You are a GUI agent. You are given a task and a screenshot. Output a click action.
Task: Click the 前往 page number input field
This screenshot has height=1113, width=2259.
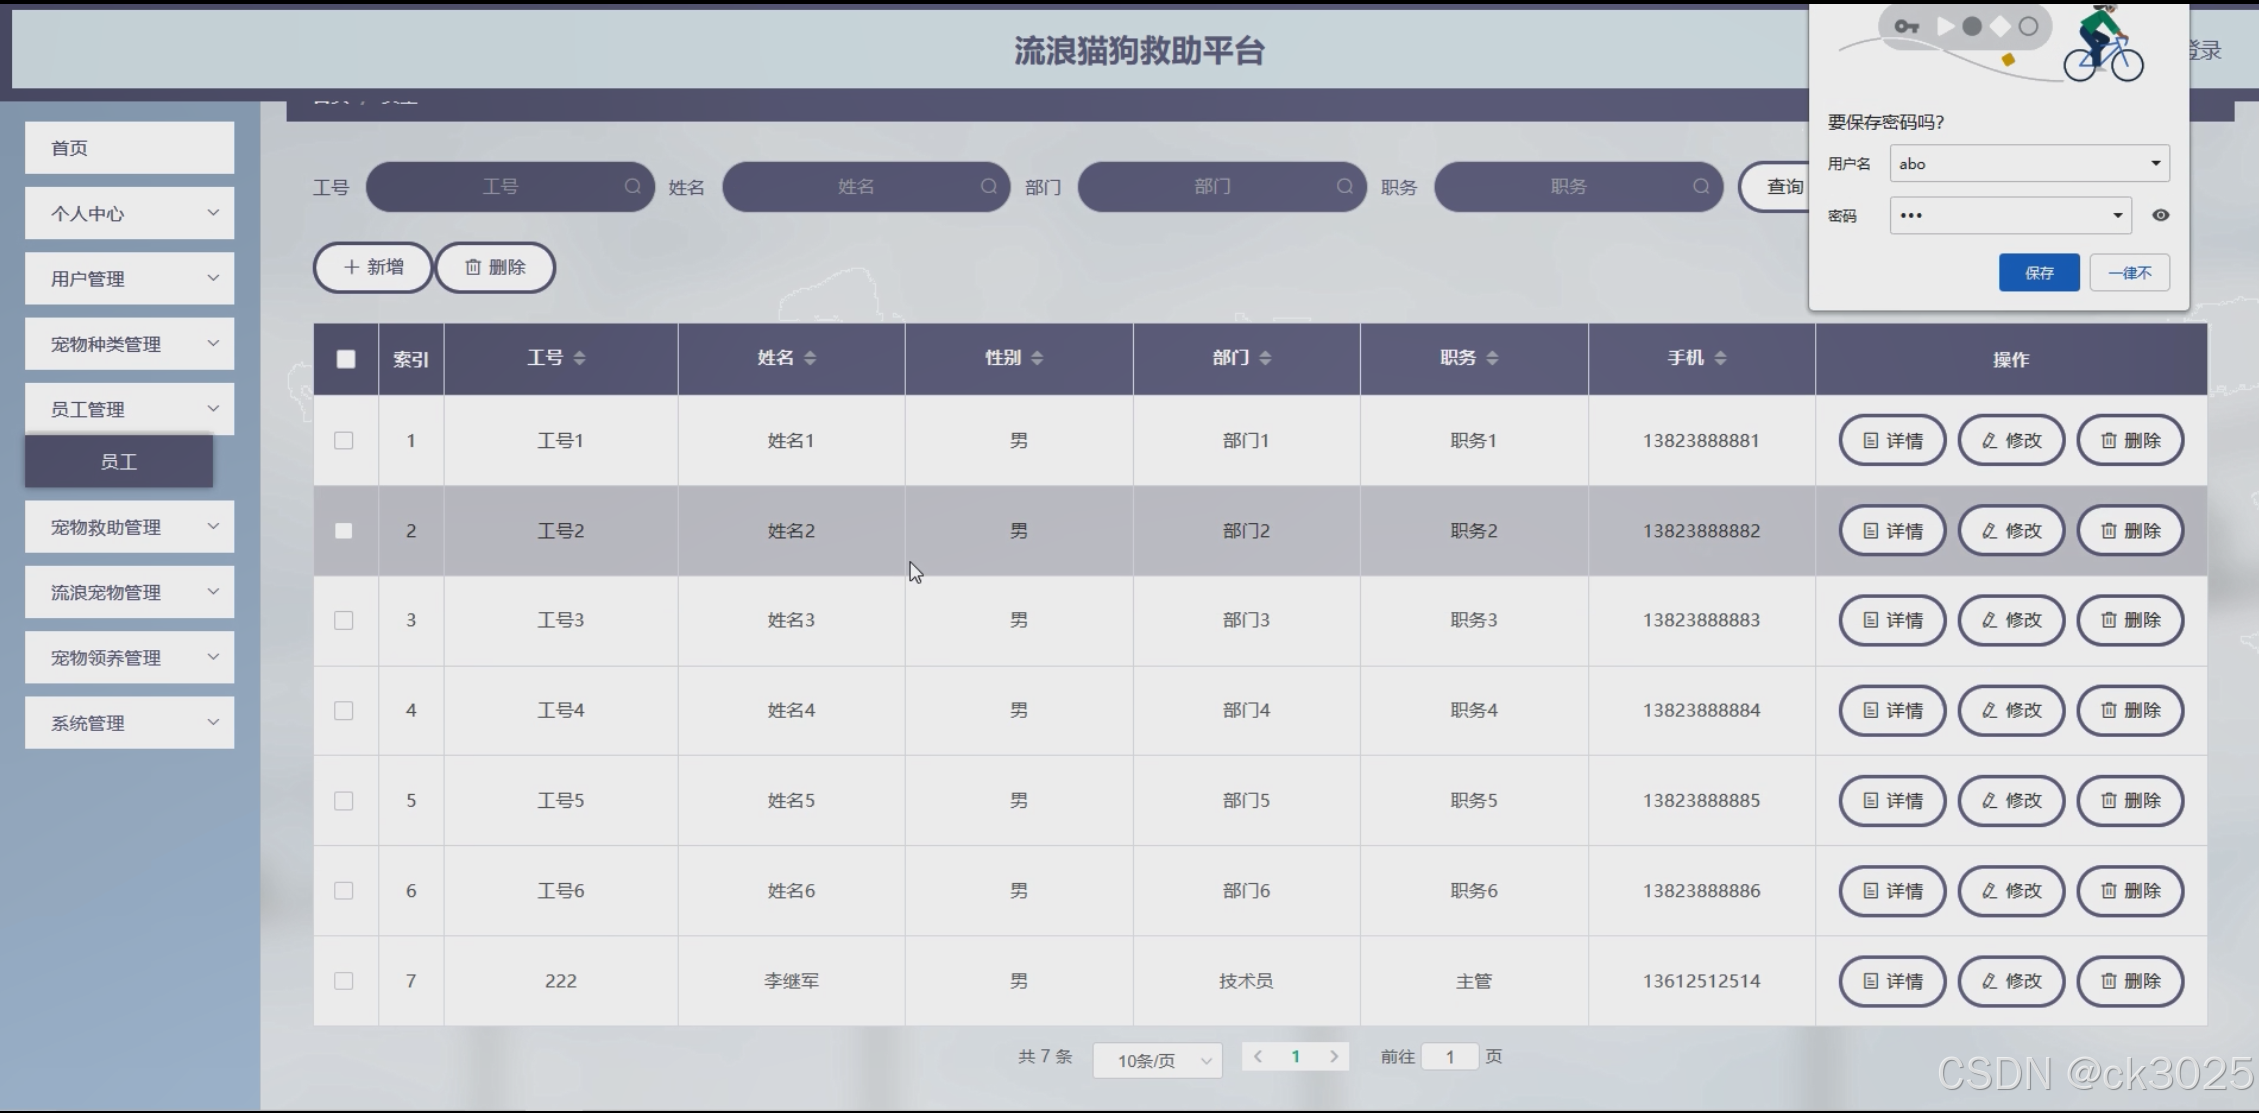pyautogui.click(x=1449, y=1056)
